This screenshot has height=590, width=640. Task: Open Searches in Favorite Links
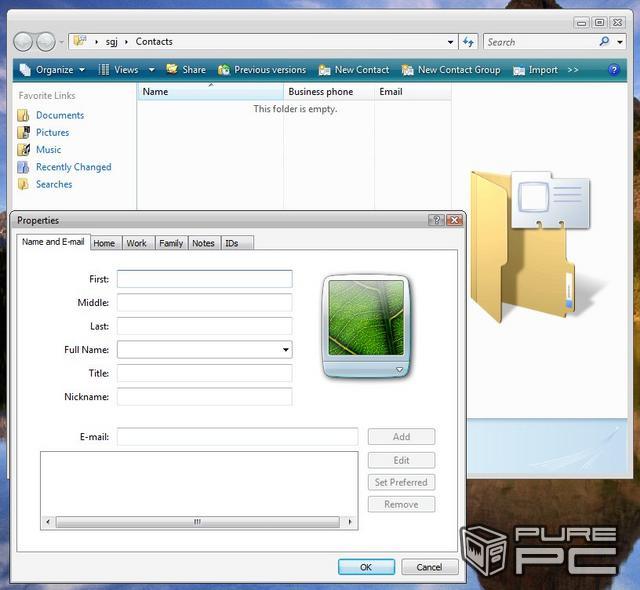coord(54,184)
